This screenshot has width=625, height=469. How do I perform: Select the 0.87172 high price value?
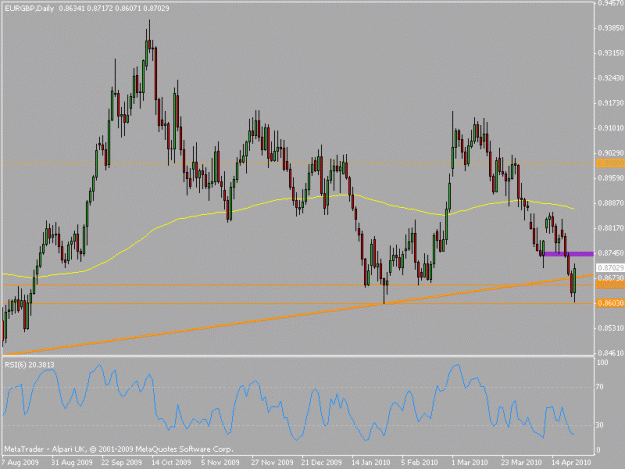pos(100,8)
